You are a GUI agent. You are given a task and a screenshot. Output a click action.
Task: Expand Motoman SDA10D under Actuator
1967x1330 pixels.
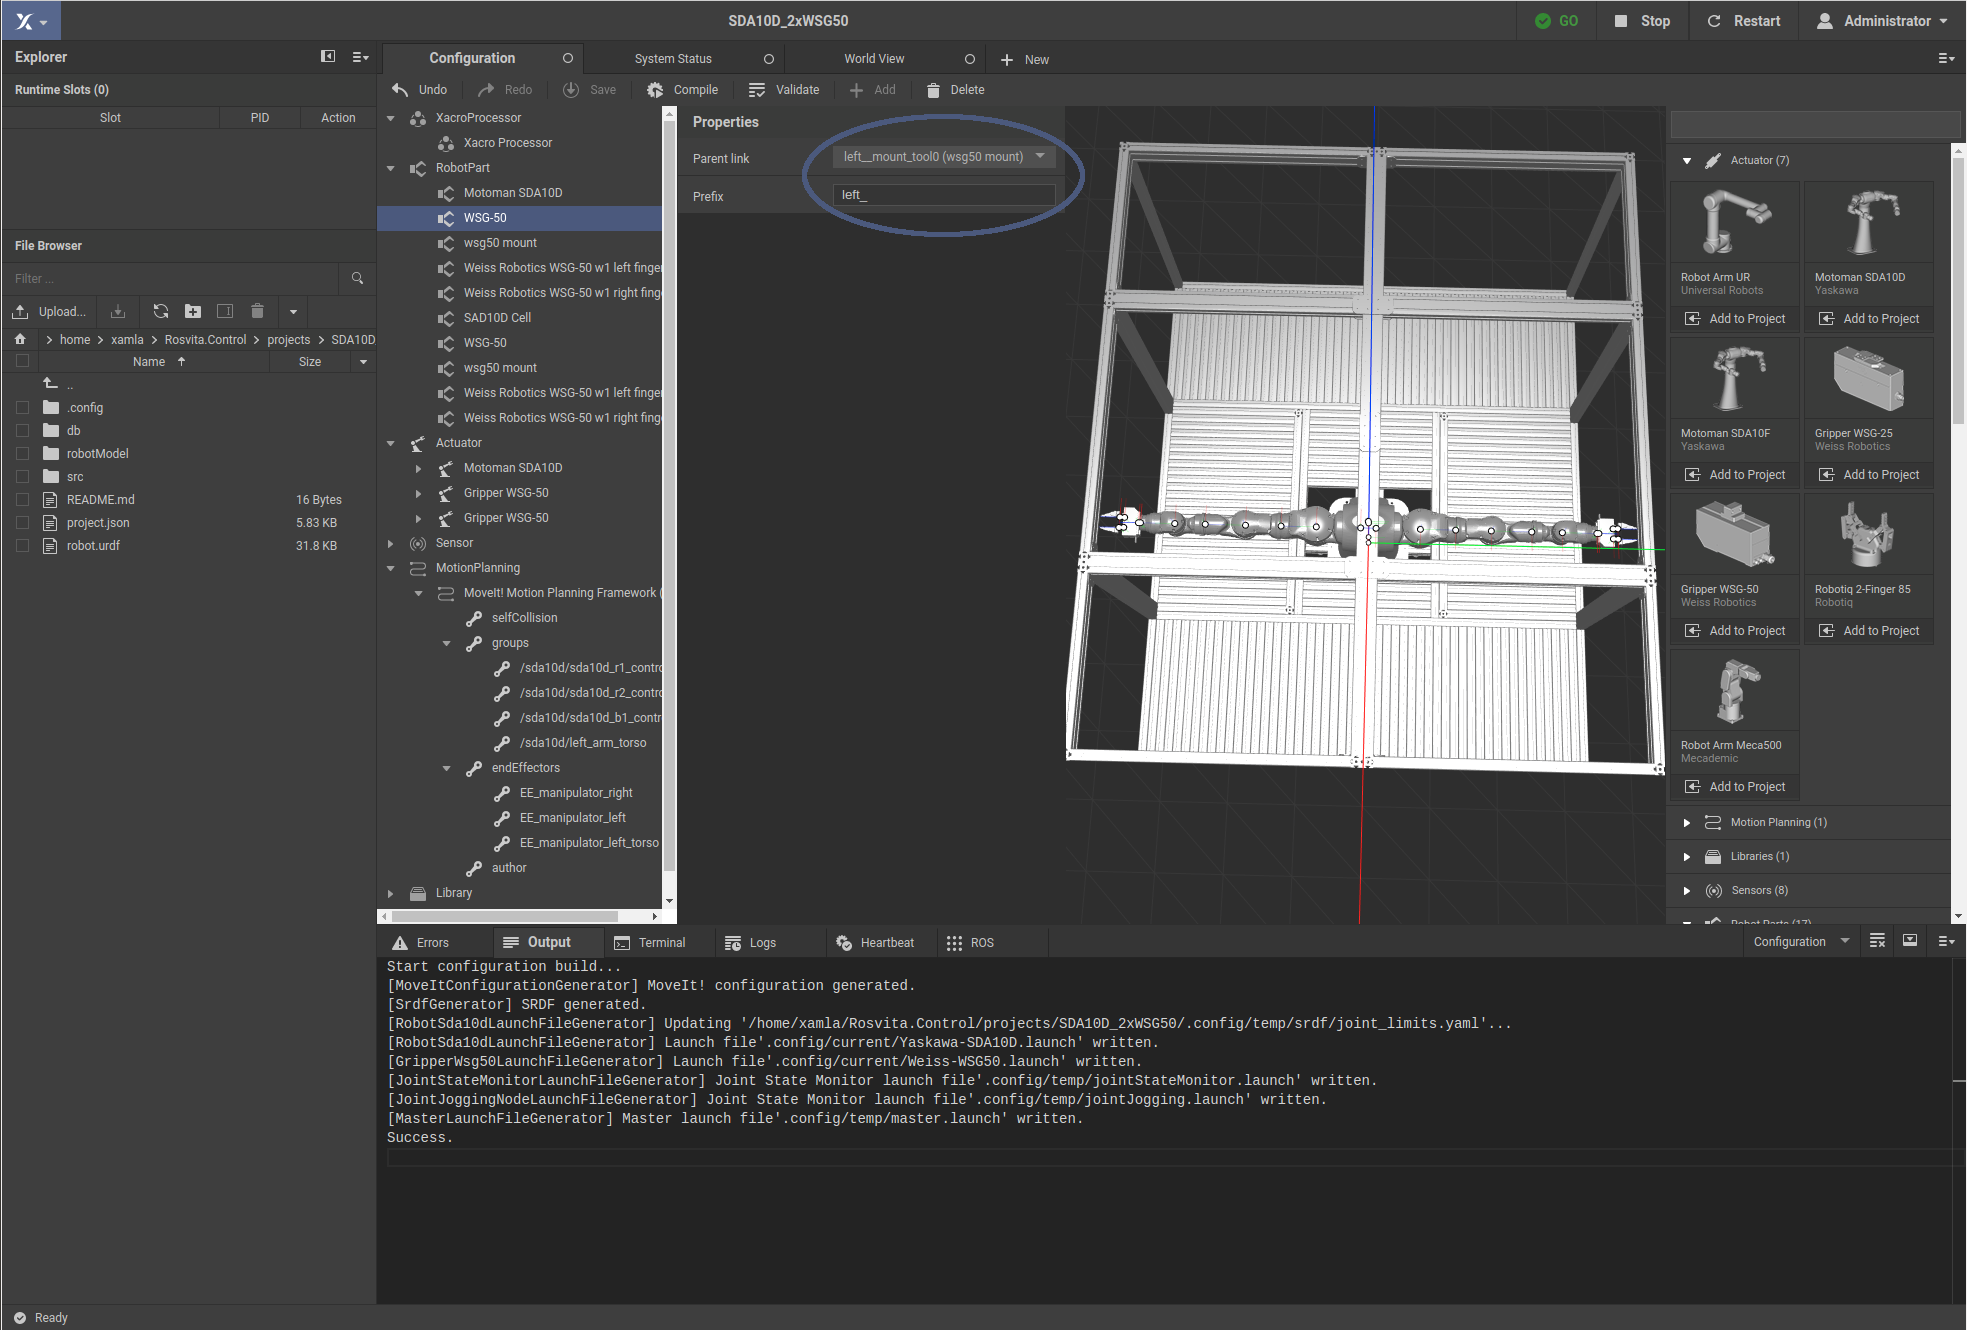(419, 468)
